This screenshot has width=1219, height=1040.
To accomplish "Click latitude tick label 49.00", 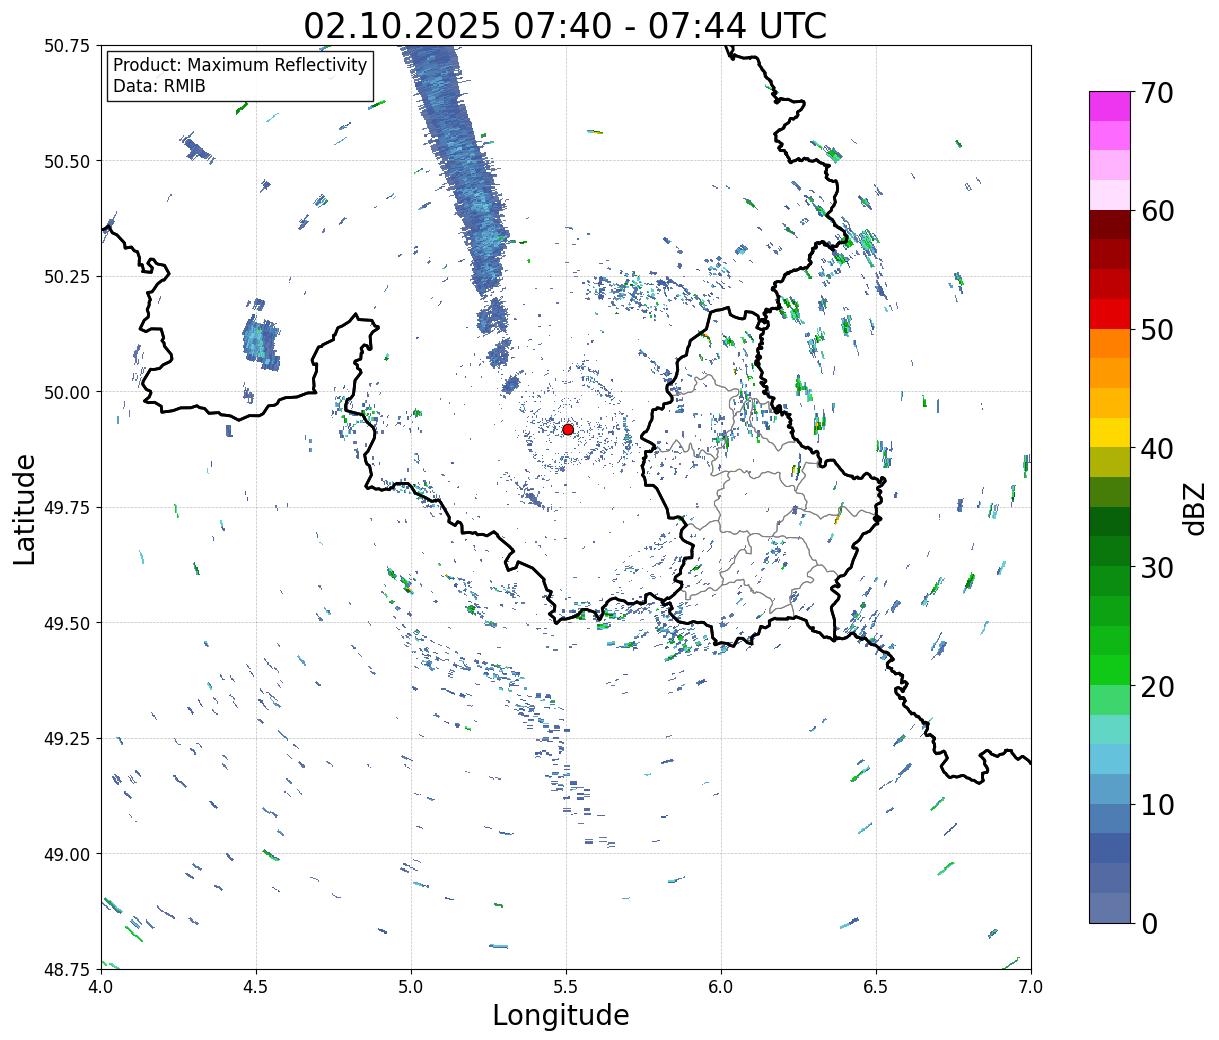I will pos(67,854).
